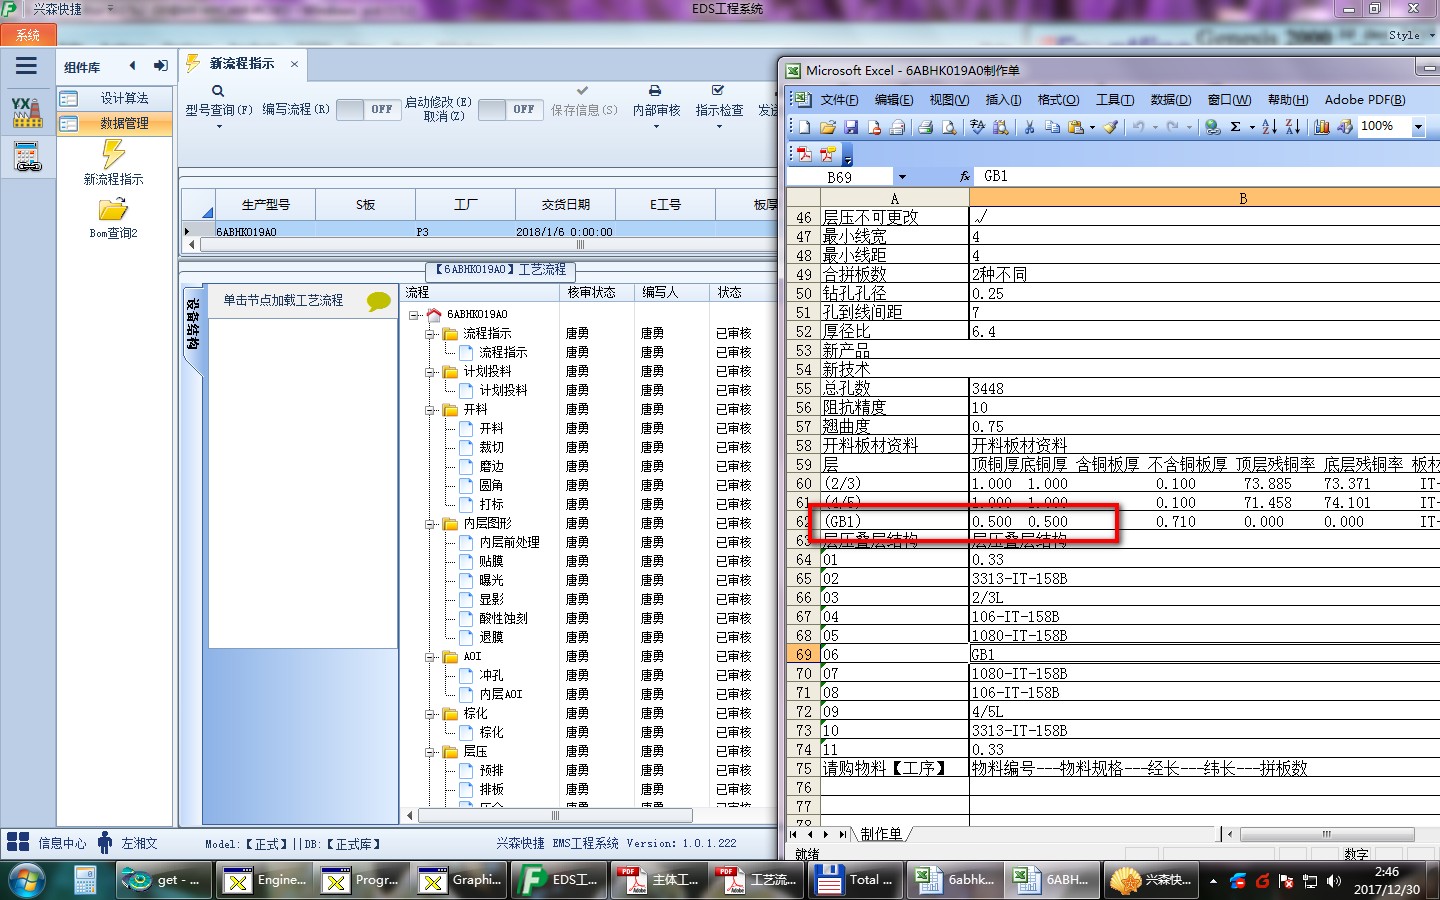The width and height of the screenshot is (1440, 900).
Task: Click Excel Chart Wizard icon
Action: (x=1321, y=127)
